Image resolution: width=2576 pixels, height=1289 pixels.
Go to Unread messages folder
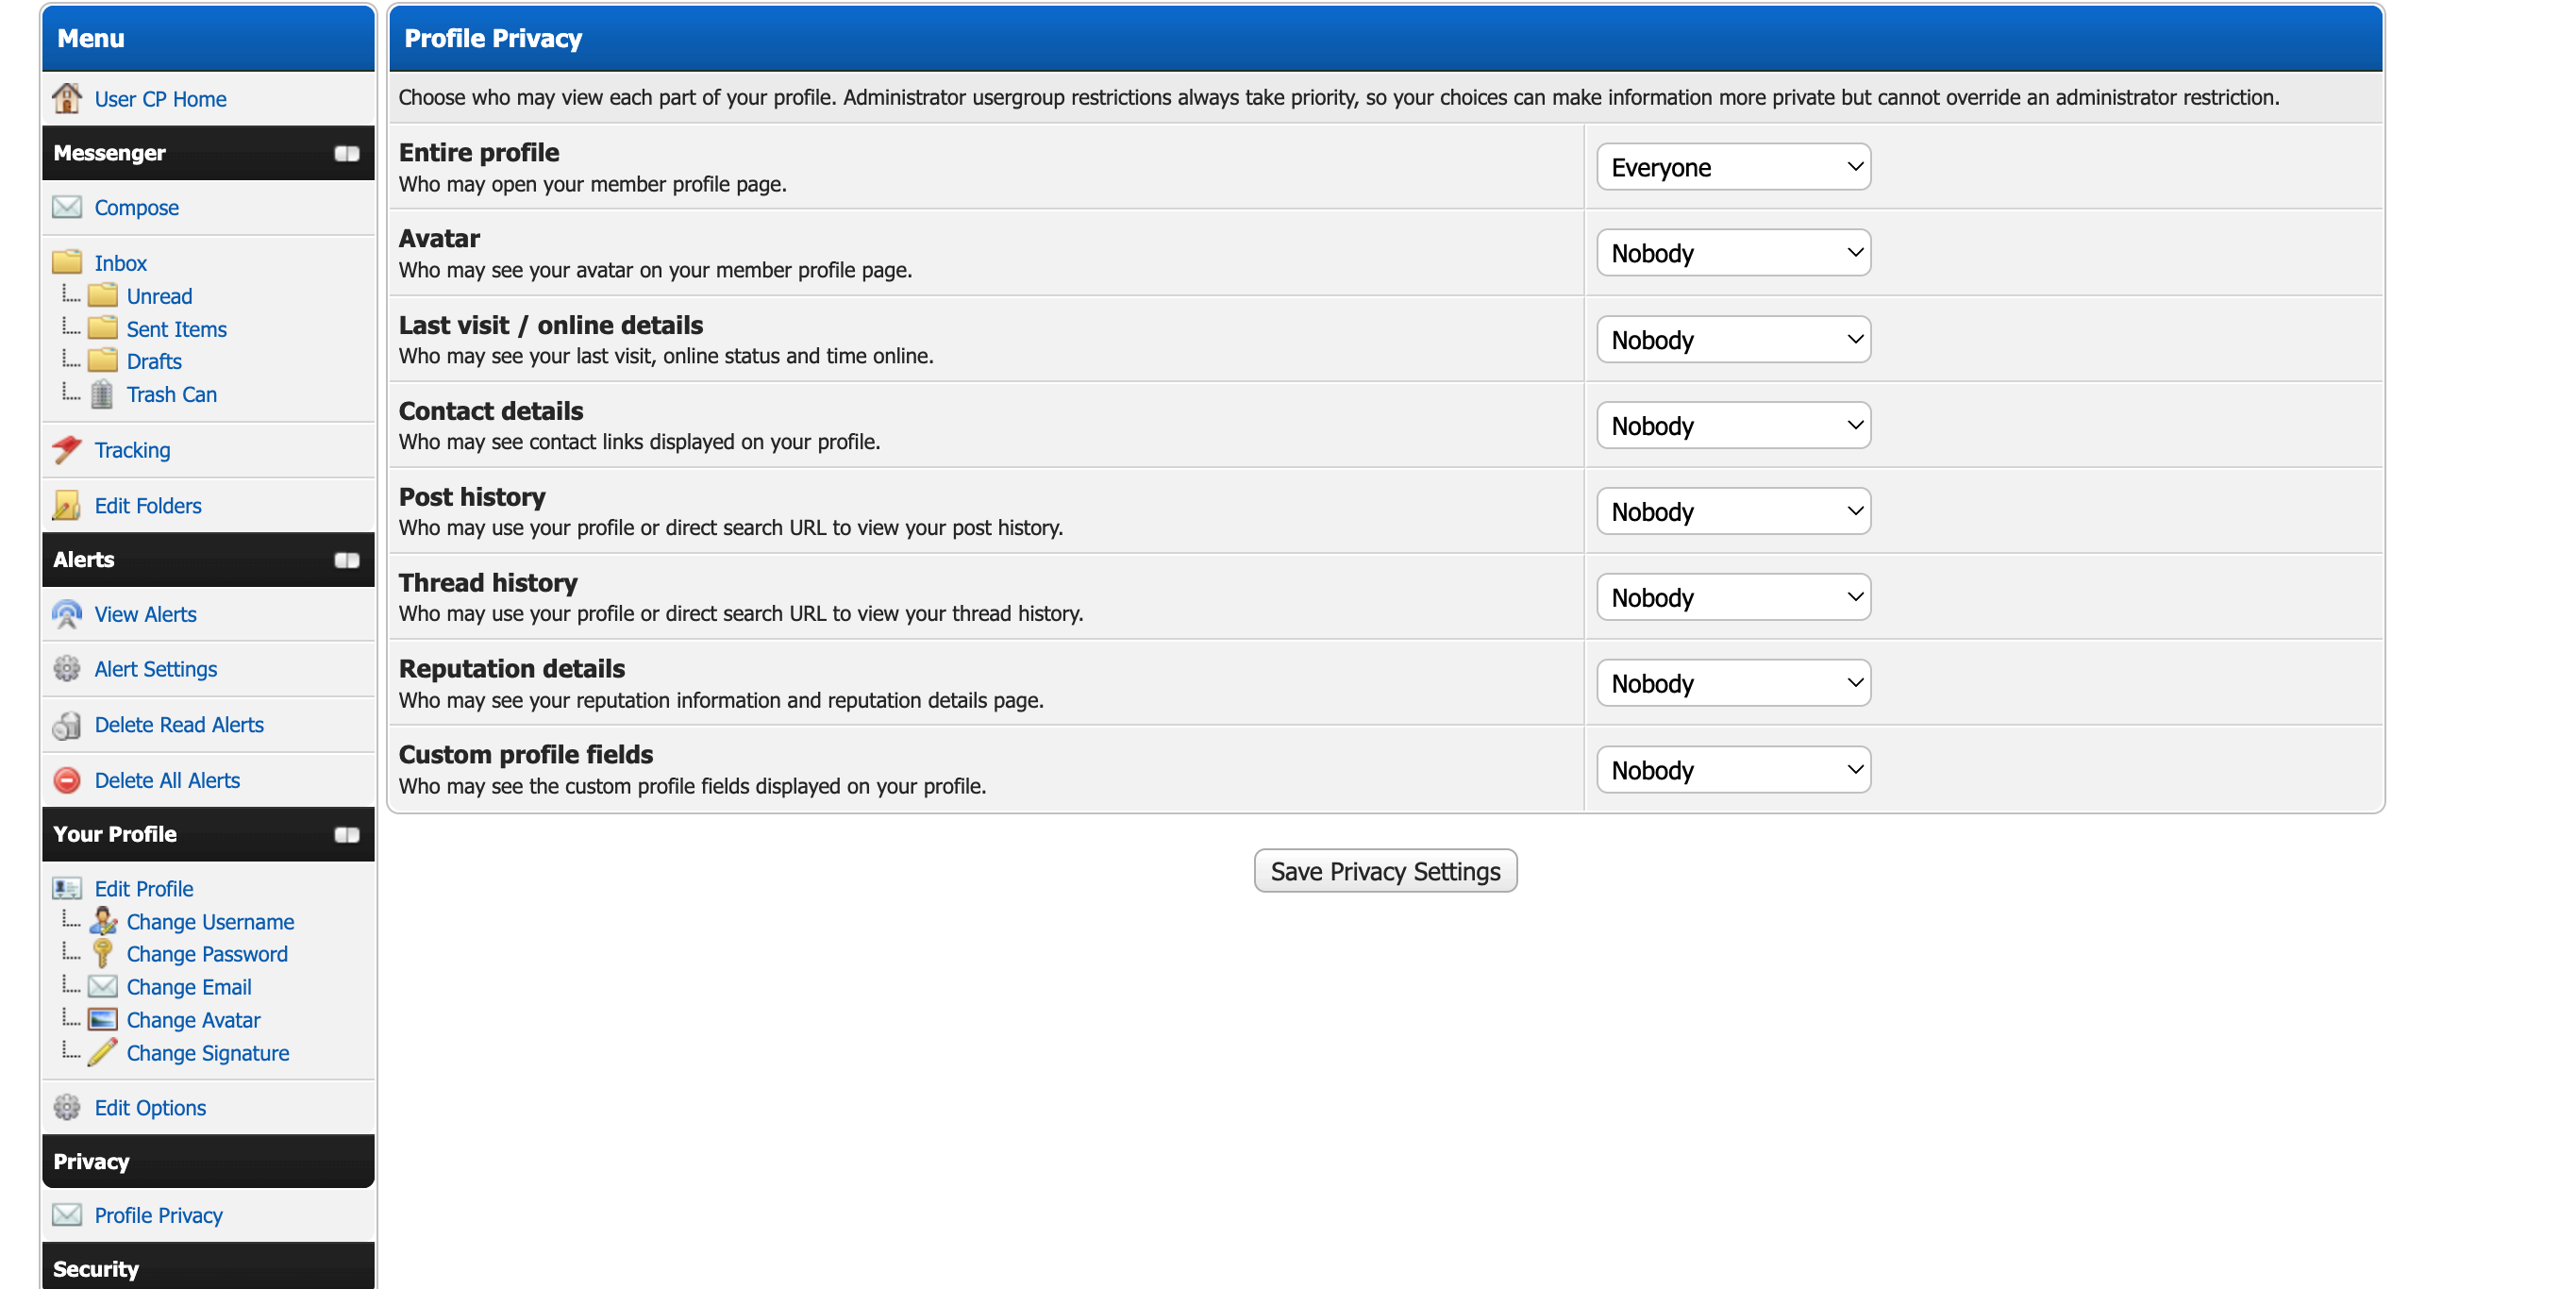click(160, 296)
